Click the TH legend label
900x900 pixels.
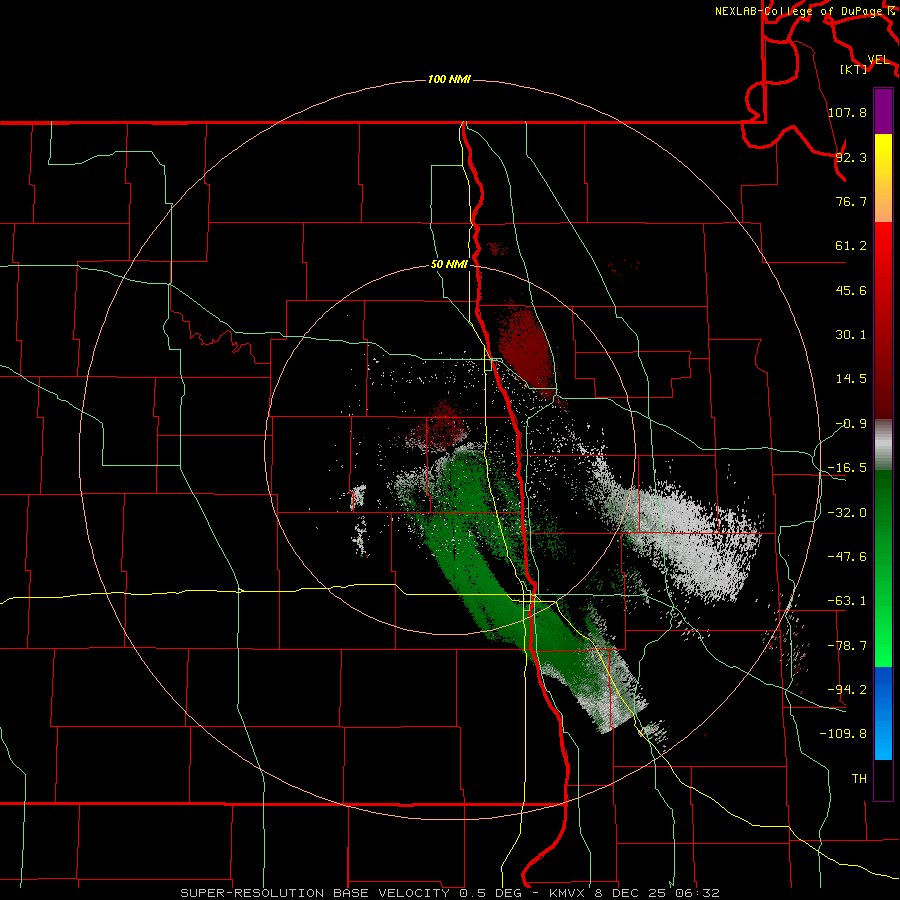pyautogui.click(x=859, y=779)
